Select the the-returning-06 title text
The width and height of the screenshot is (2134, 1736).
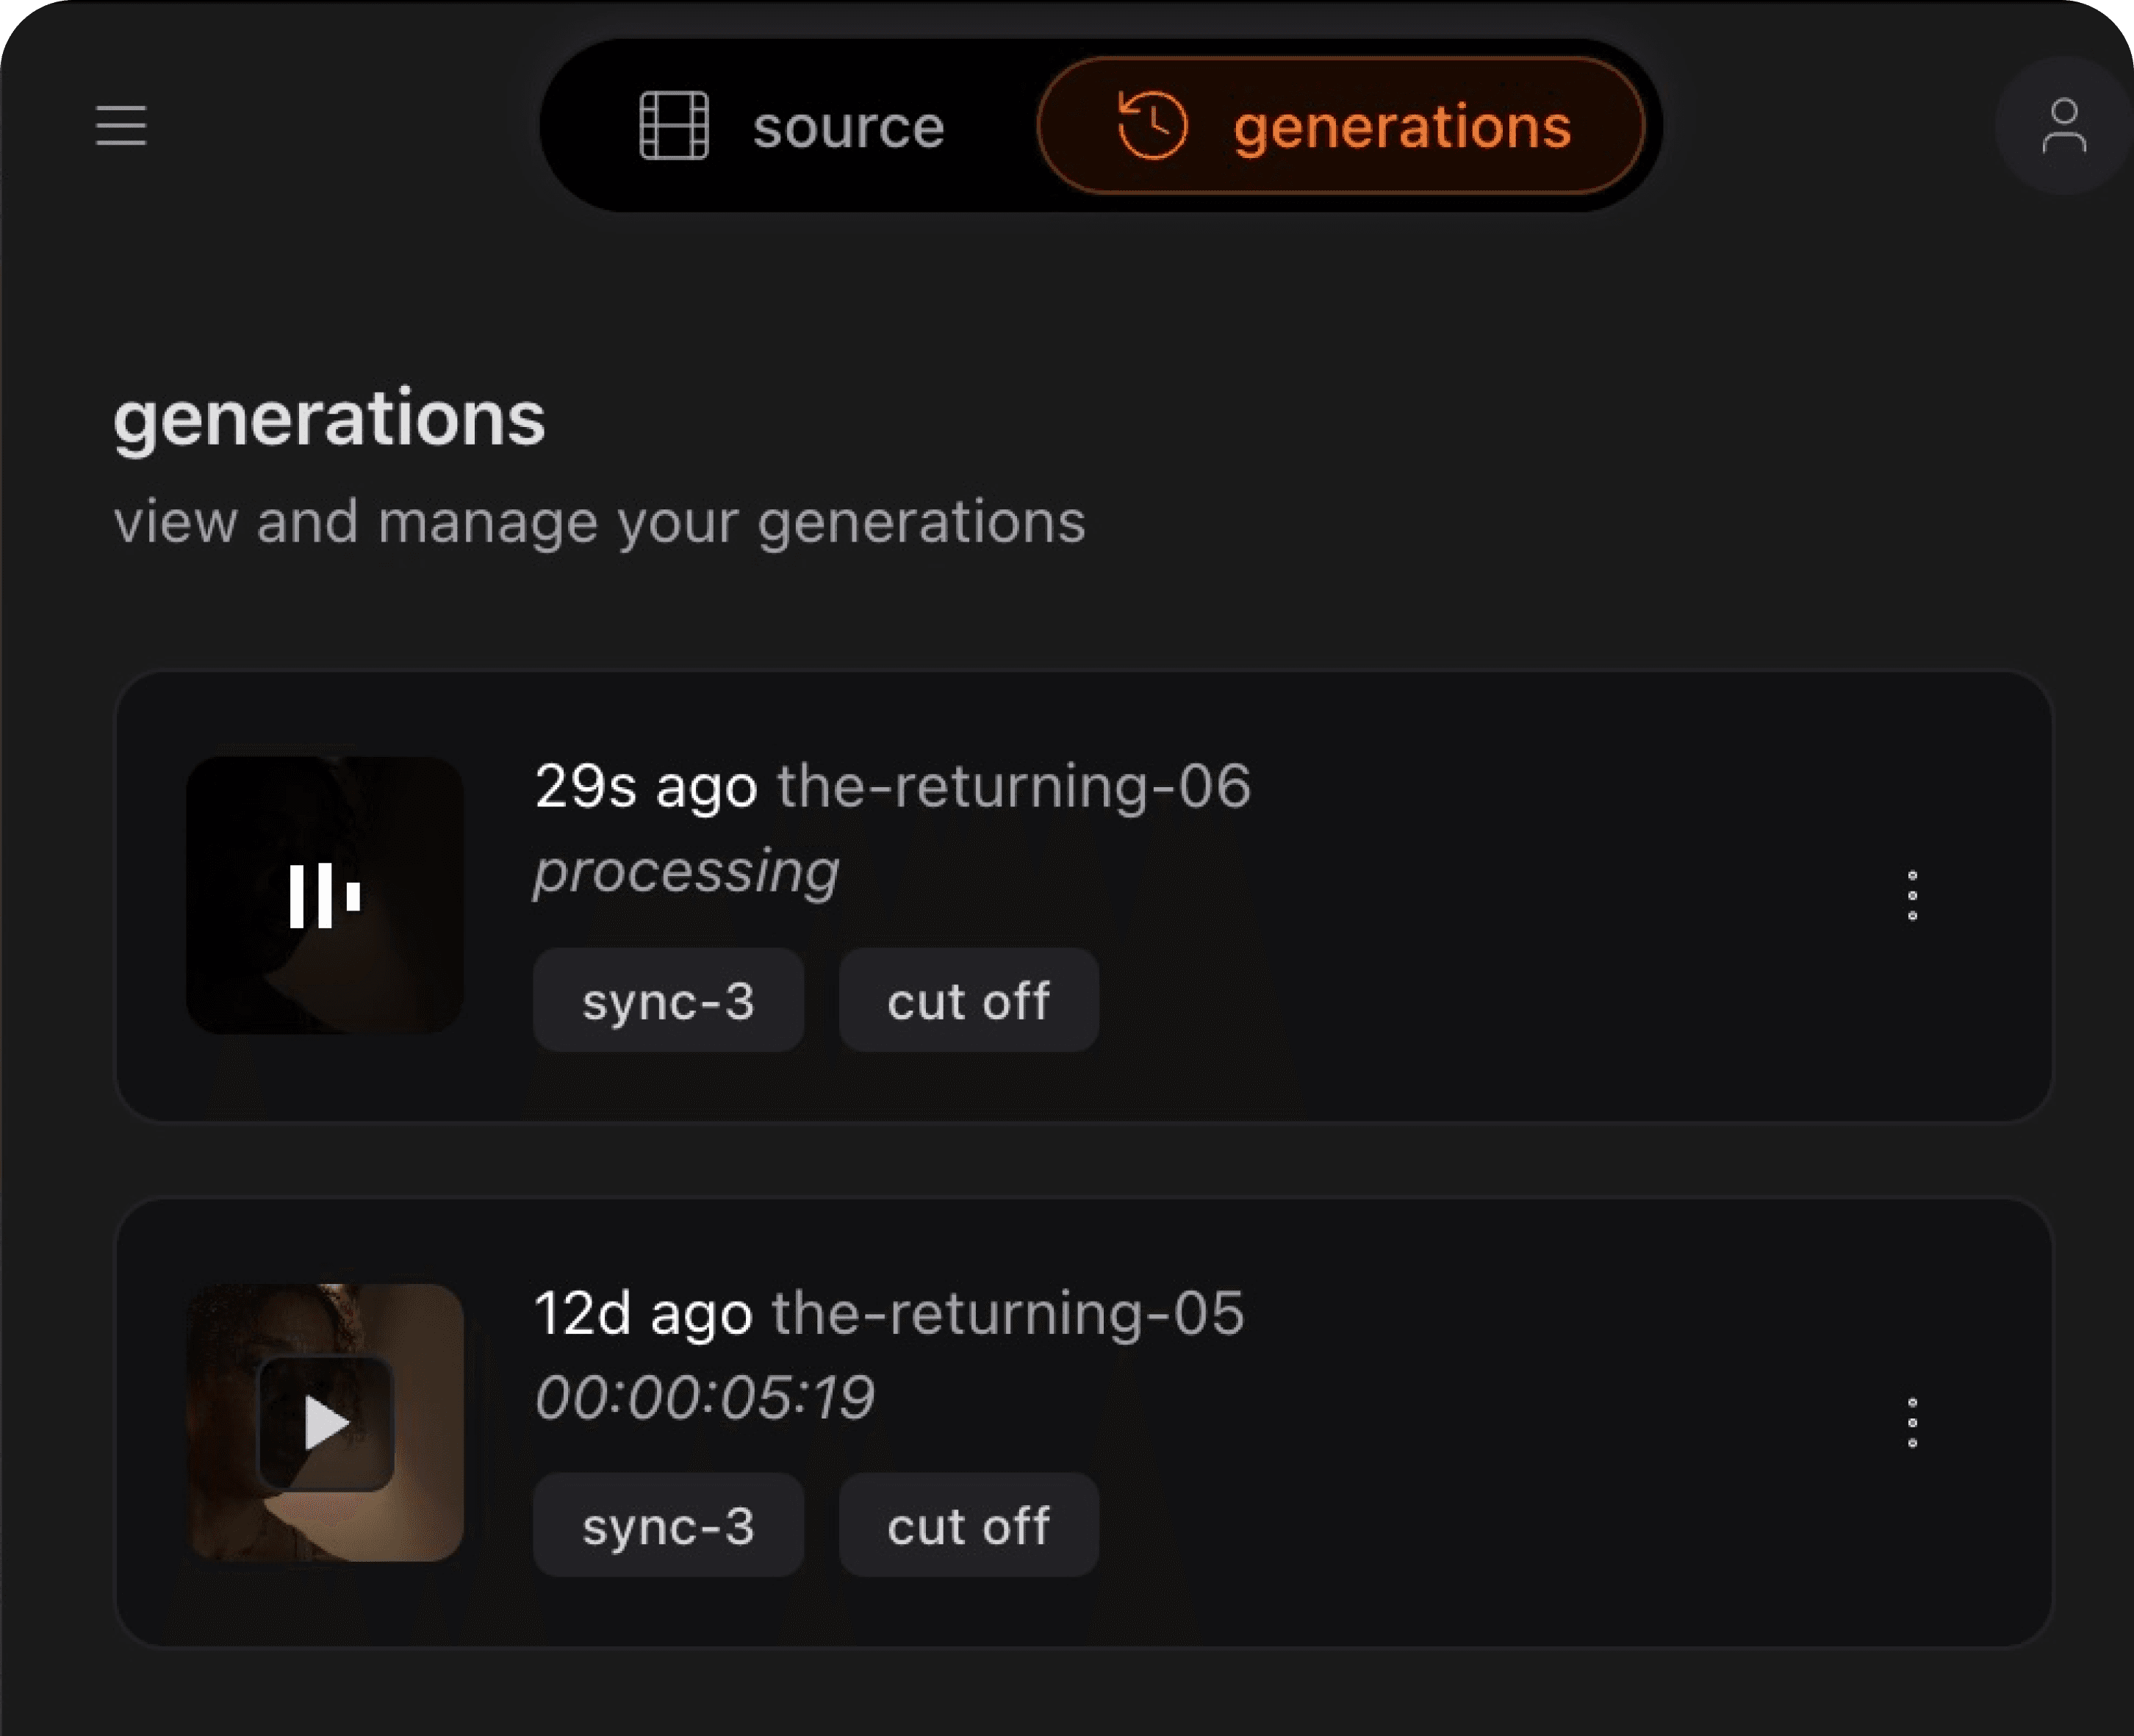(1014, 786)
